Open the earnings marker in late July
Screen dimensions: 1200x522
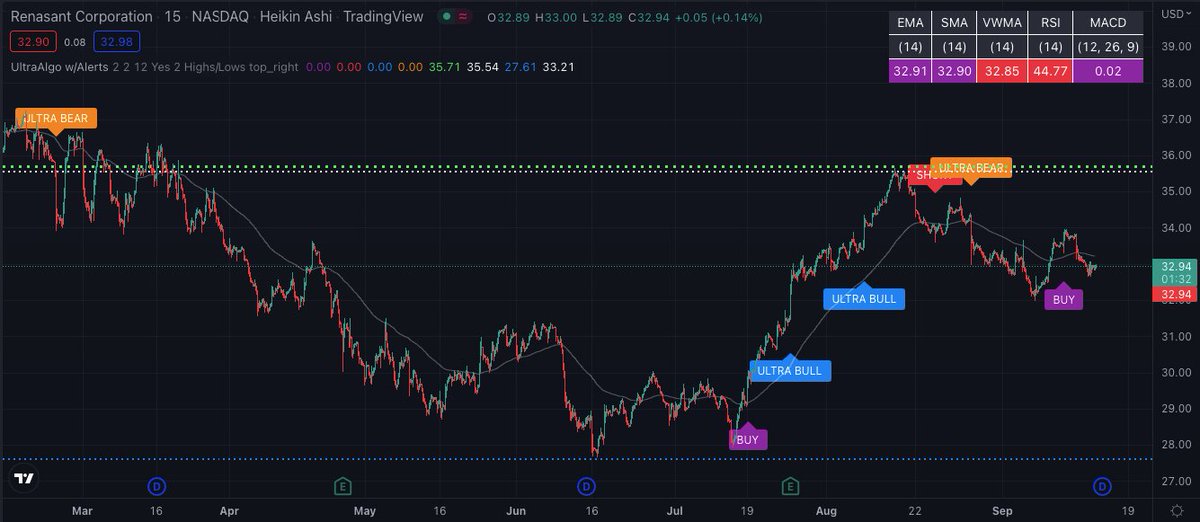click(790, 486)
